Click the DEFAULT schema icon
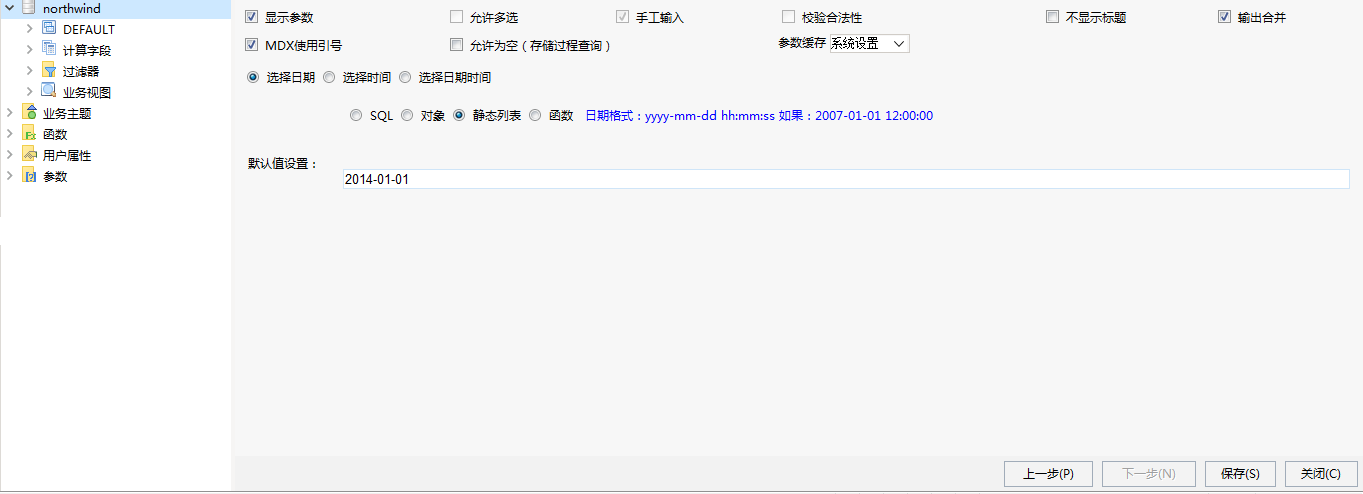 click(x=49, y=29)
